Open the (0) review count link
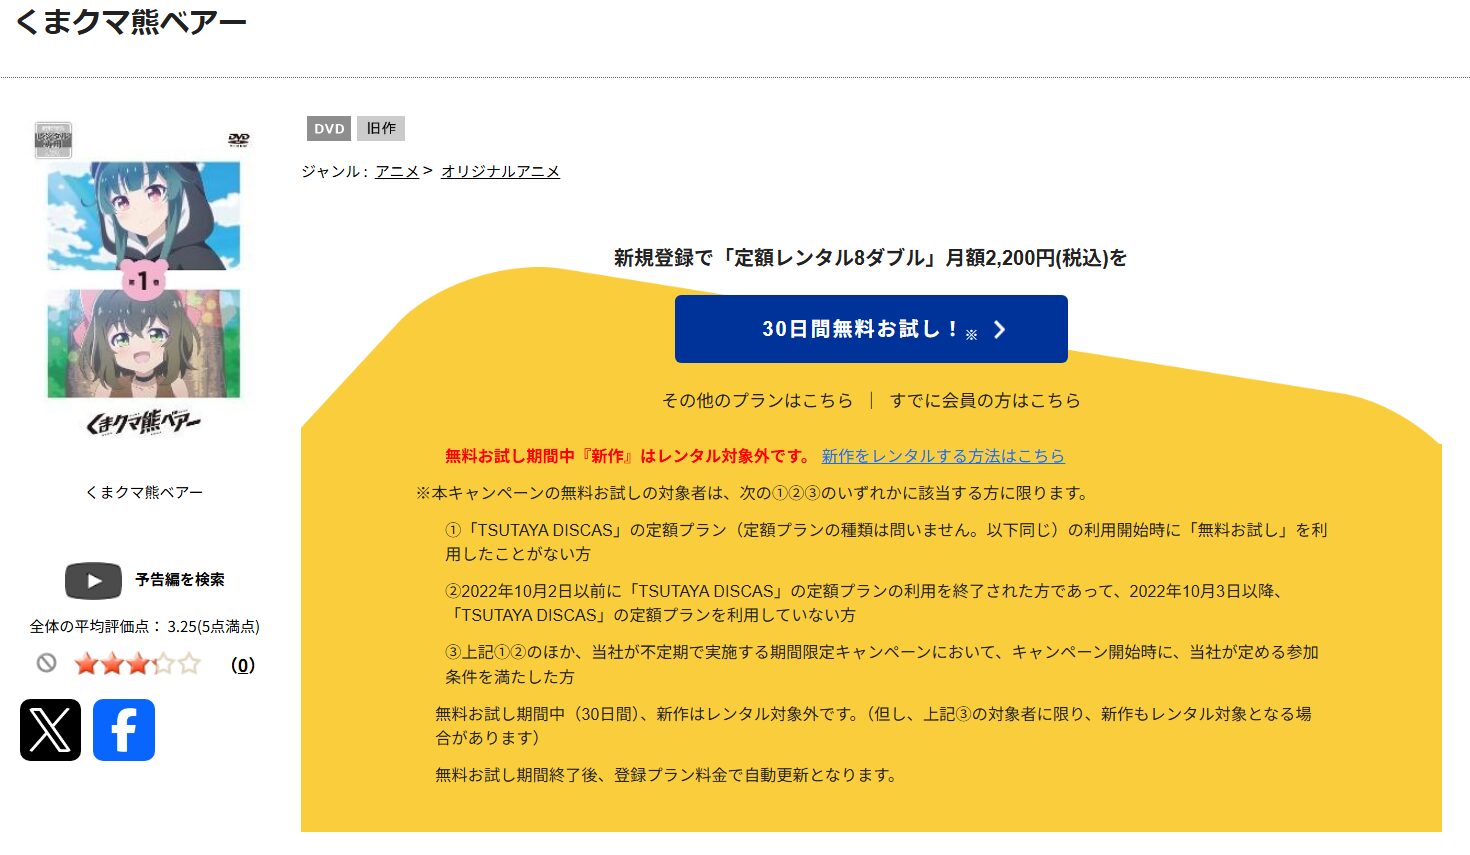This screenshot has width=1470, height=855. [242, 665]
